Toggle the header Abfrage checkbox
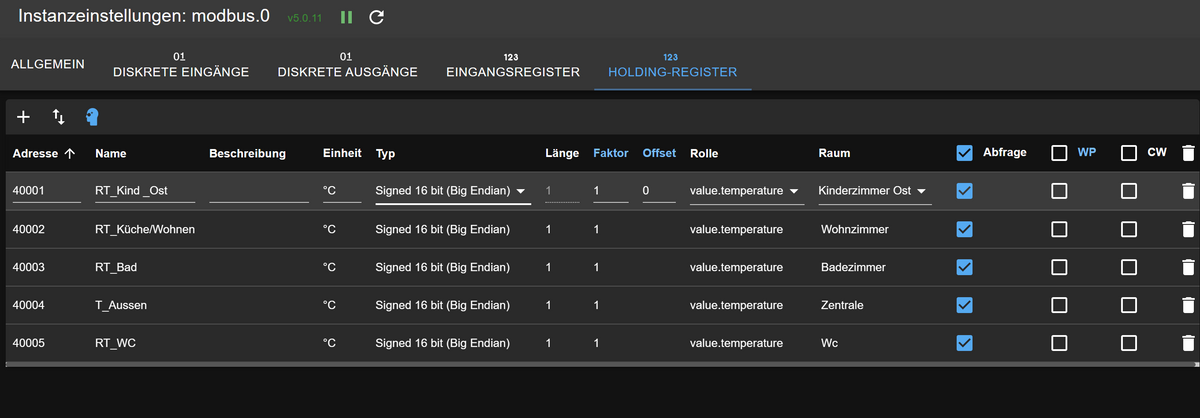Screen dimensions: 1200x418 pos(964,153)
